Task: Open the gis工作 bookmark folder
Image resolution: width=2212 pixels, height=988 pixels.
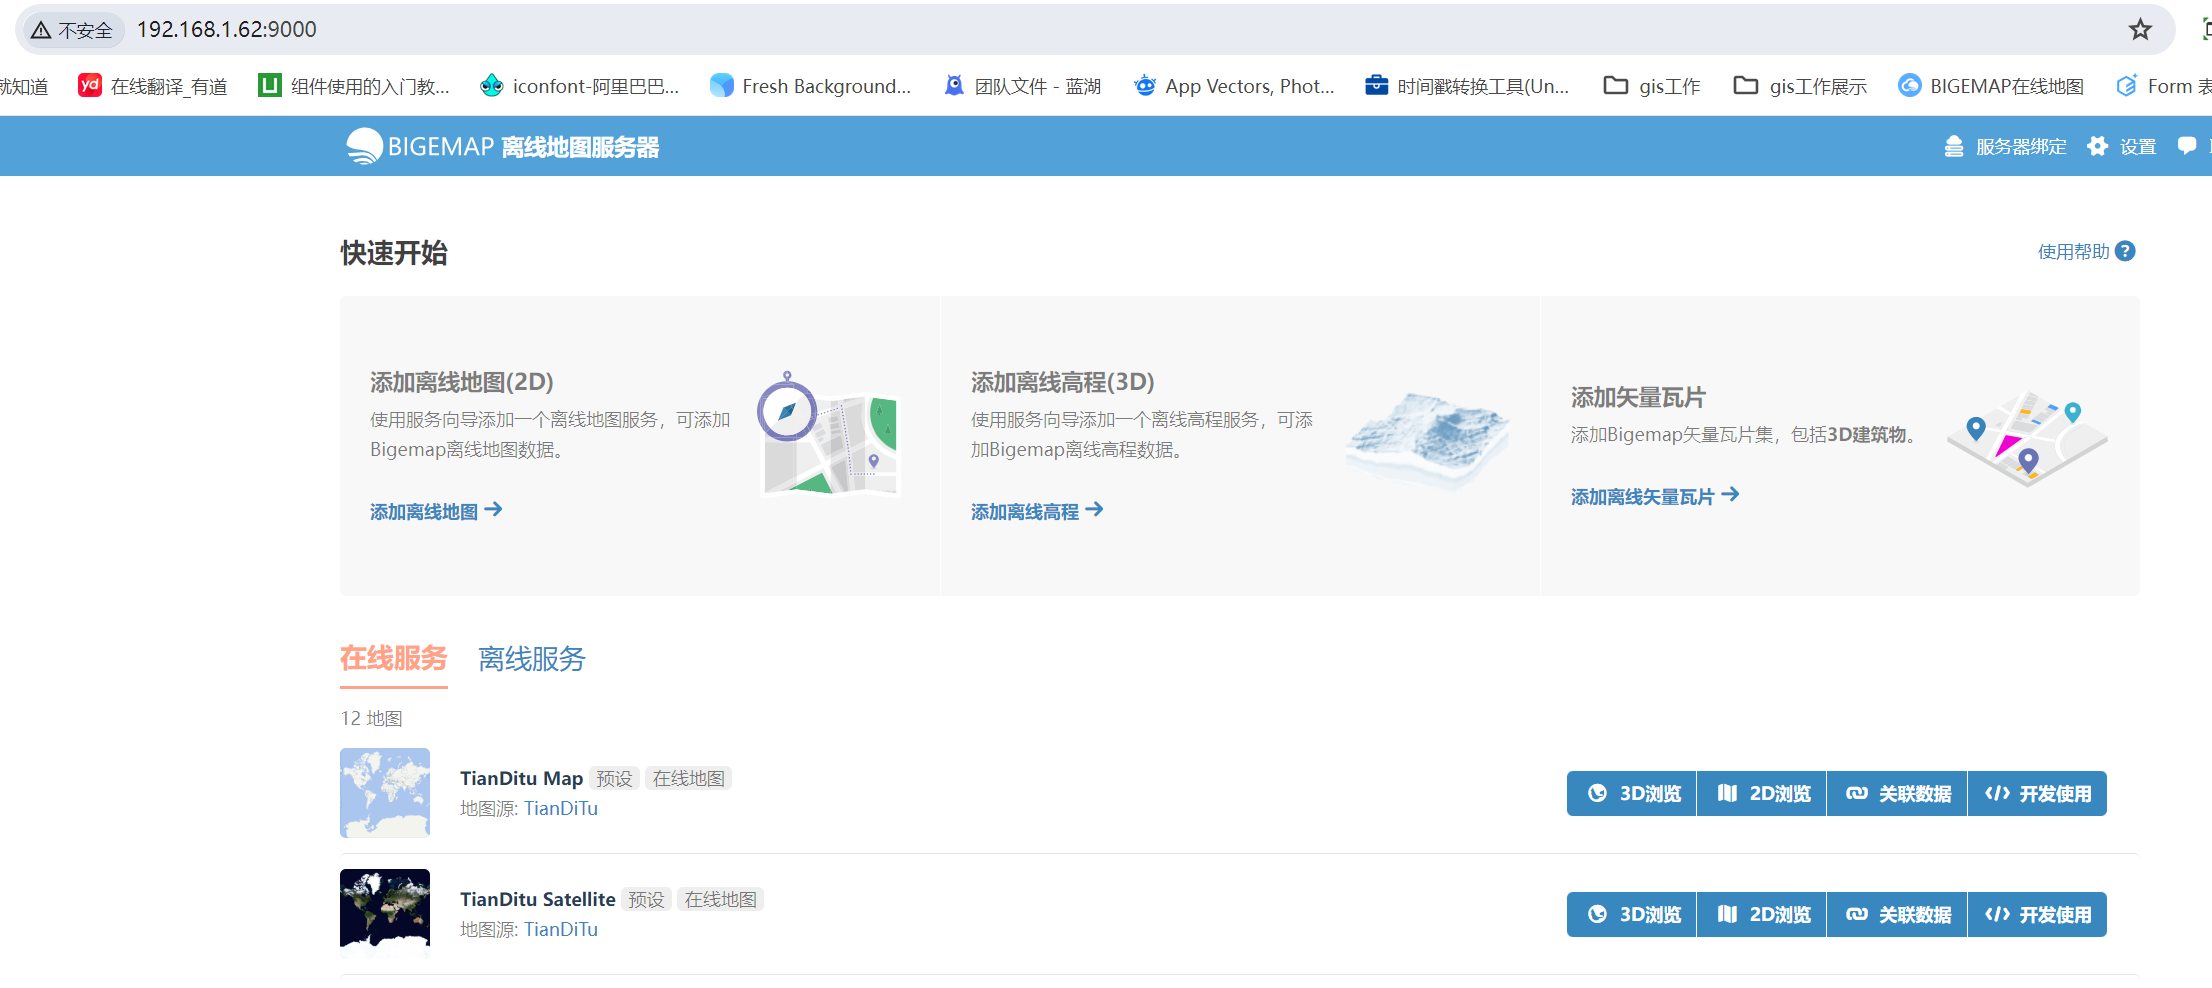Action: [1652, 86]
